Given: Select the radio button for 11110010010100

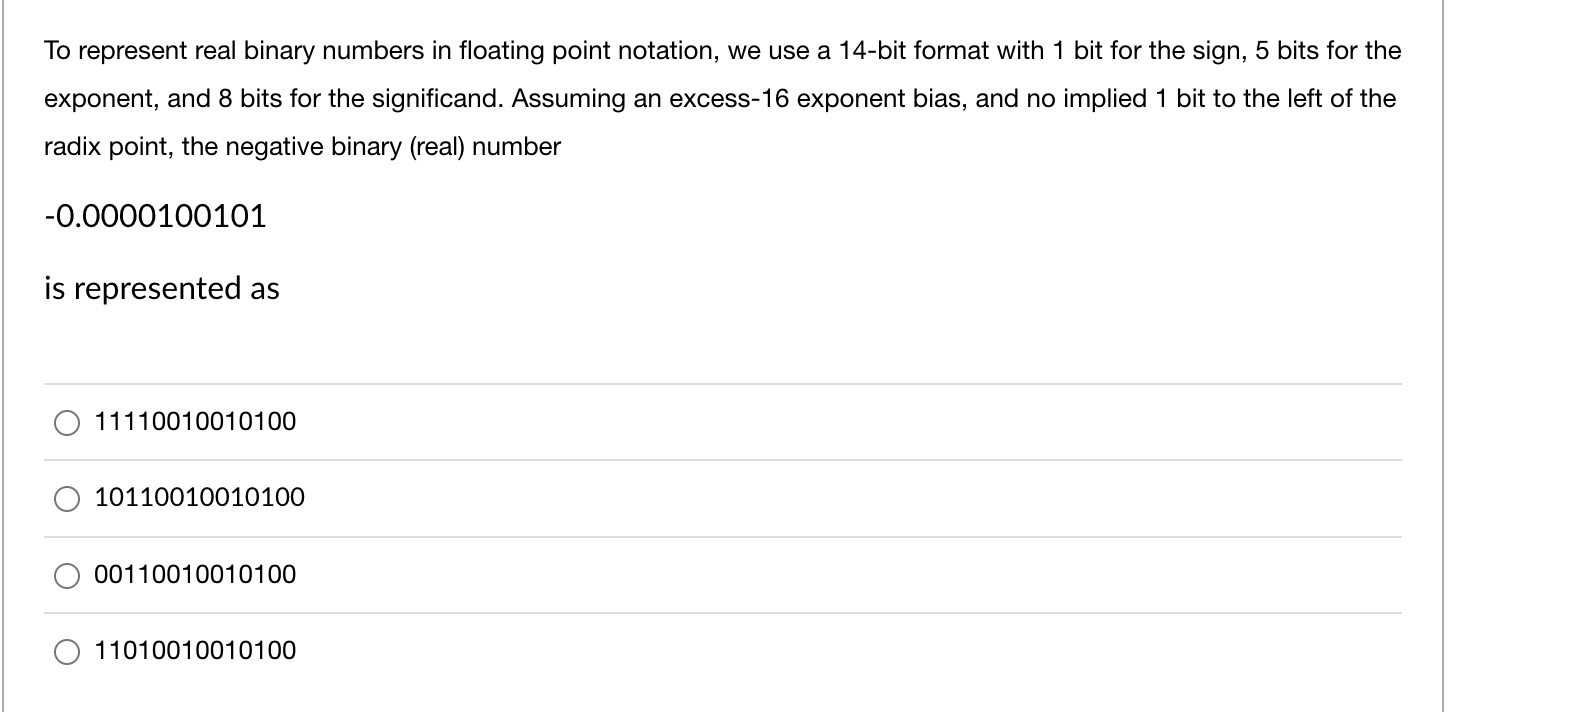Looking at the screenshot, I should (67, 423).
